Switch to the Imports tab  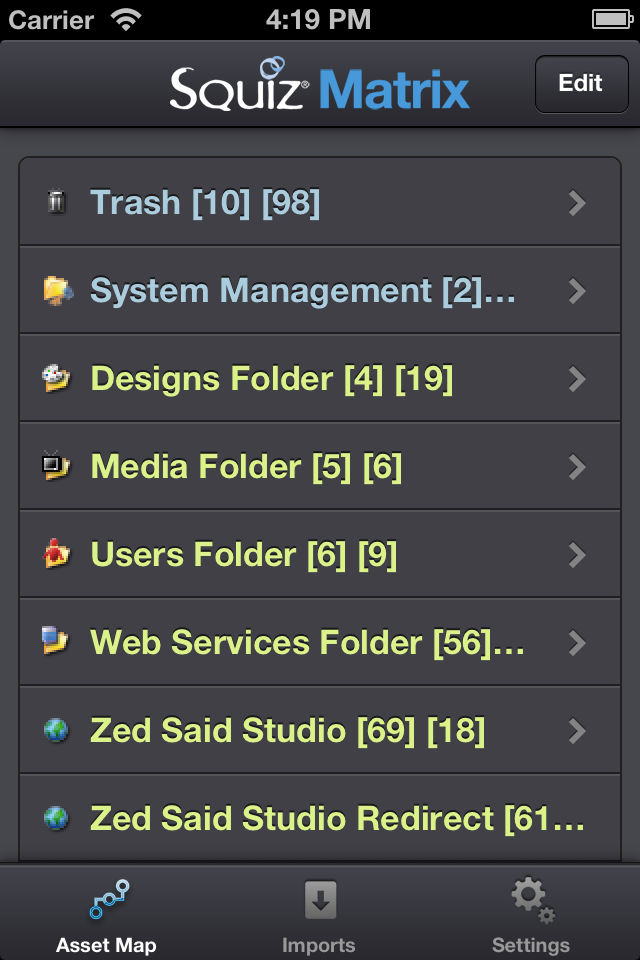coord(319,915)
